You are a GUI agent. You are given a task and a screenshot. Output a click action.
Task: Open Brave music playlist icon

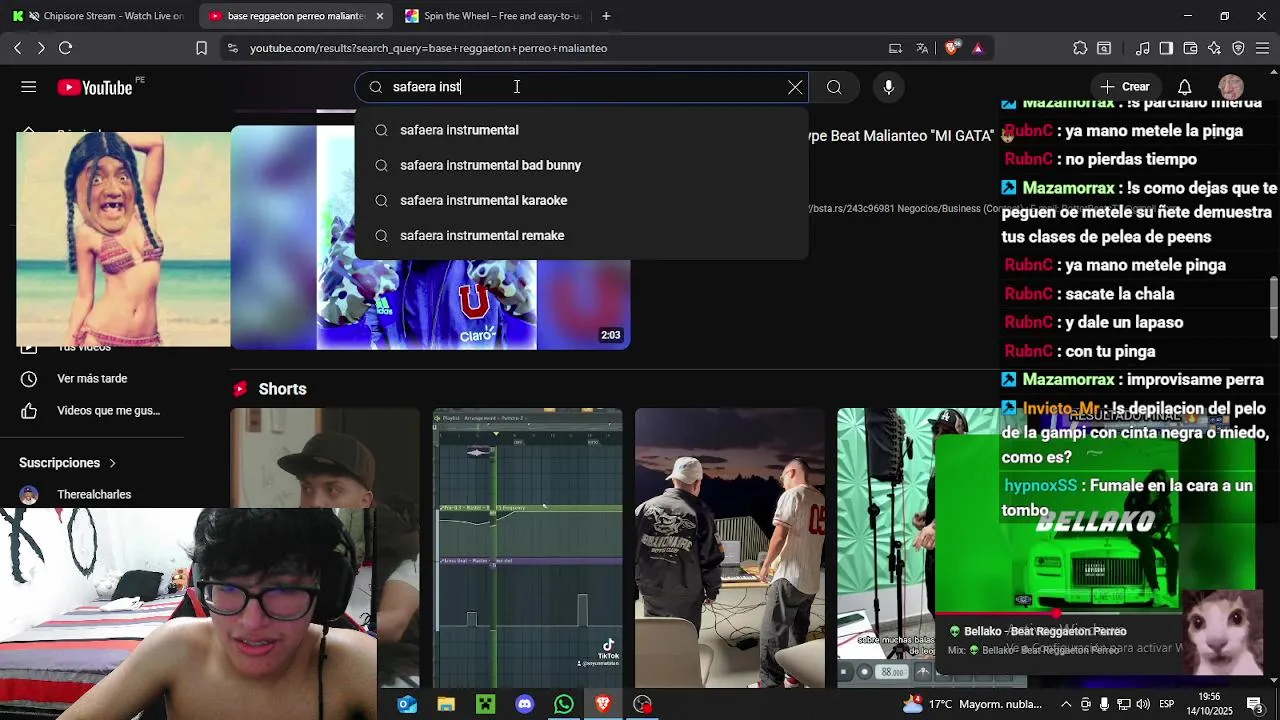(x=1142, y=48)
